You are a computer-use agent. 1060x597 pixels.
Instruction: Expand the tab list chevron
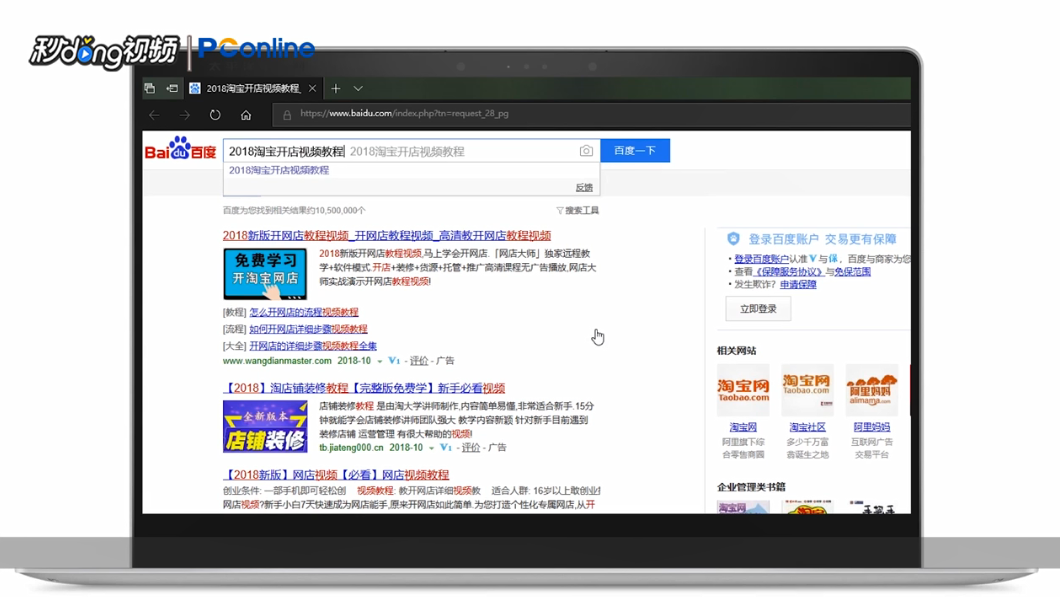(x=358, y=89)
